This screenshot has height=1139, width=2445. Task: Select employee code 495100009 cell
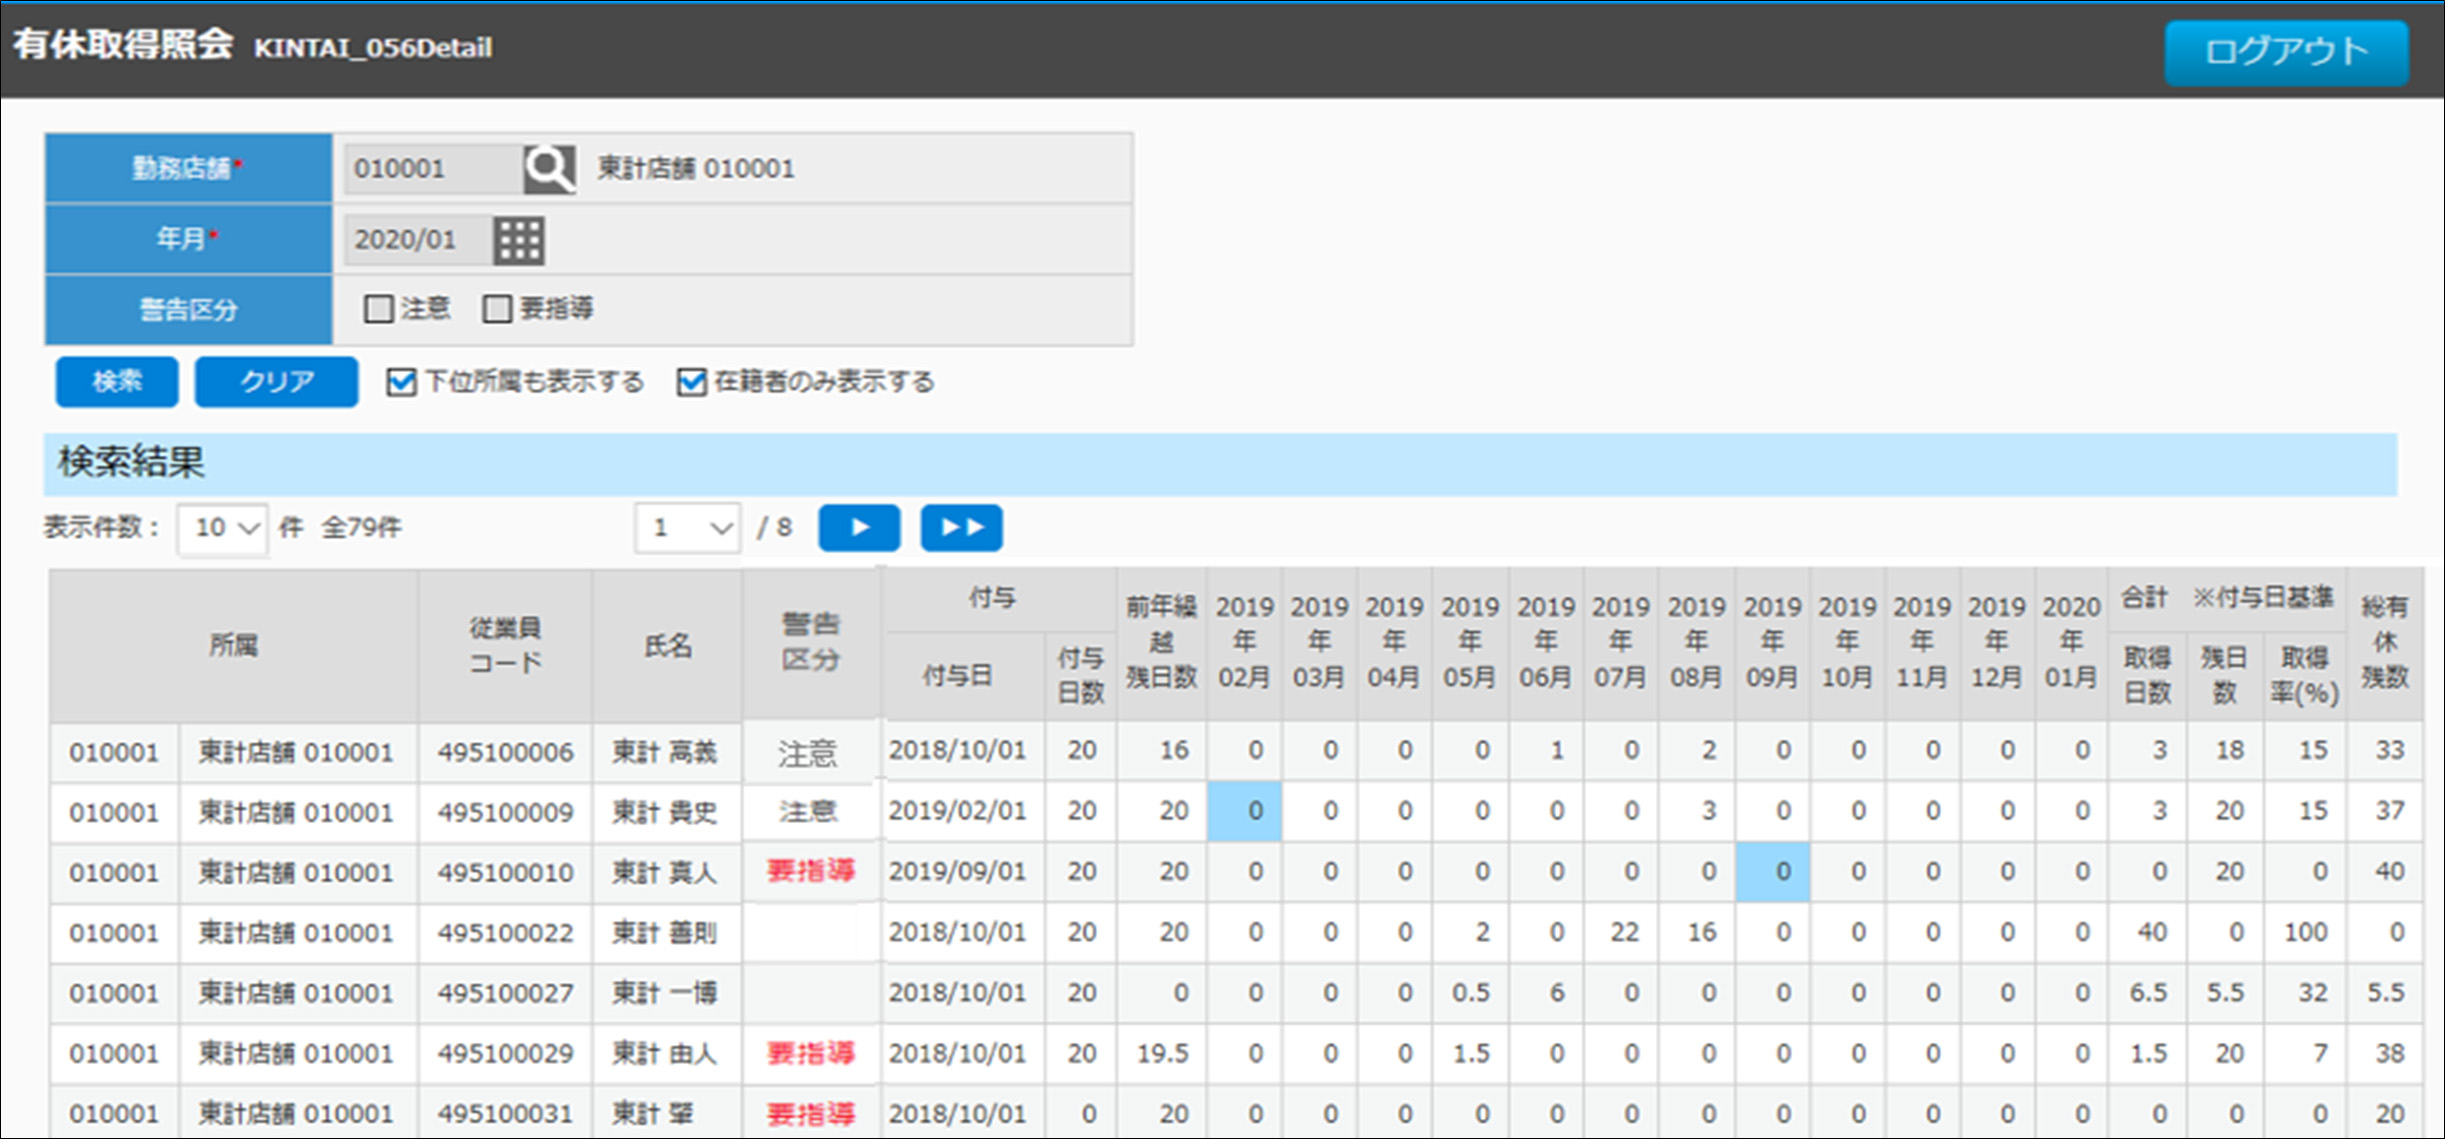pos(505,812)
